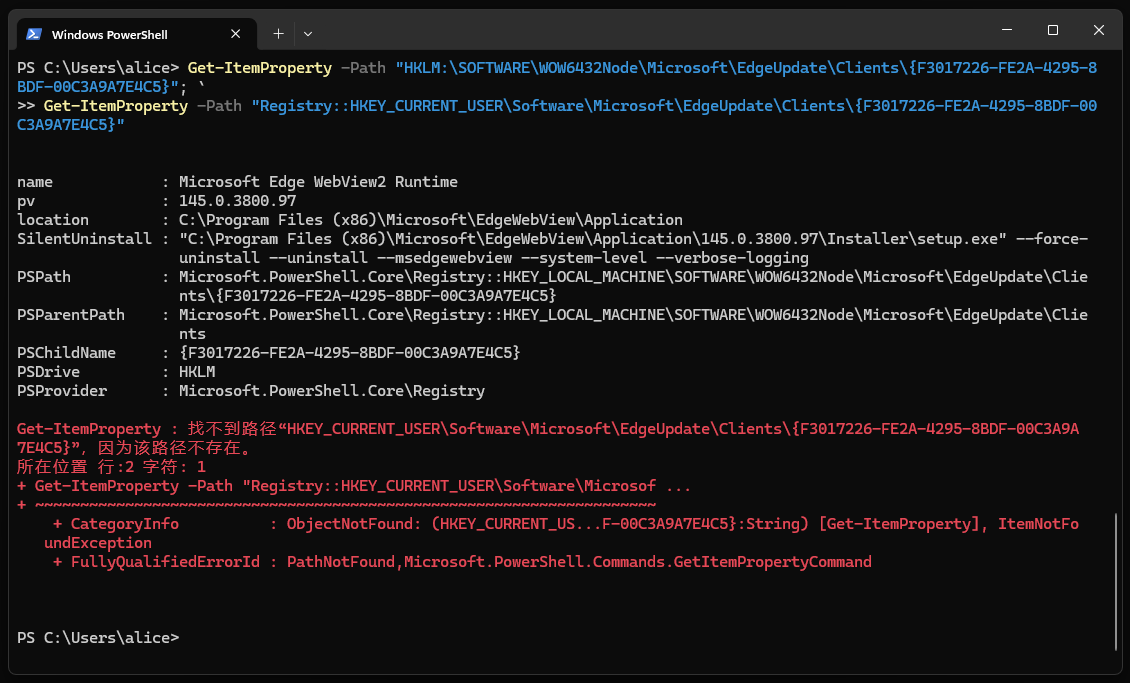Image resolution: width=1130 pixels, height=683 pixels.
Task: Click the PSProvider value 'Microsoft.PowerShell.Core\Registry'
Action: click(x=332, y=390)
